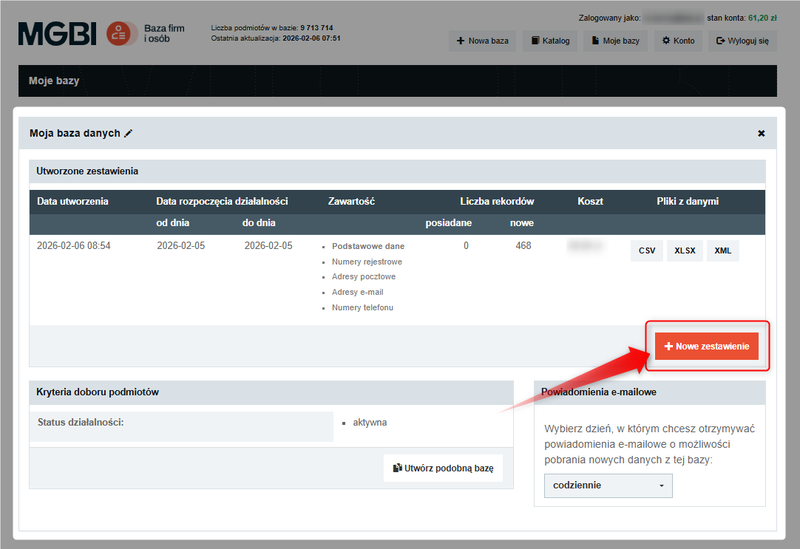Screen dimensions: 800x549
Task: Click the Liczba rekordów column header
Action: 497,201
